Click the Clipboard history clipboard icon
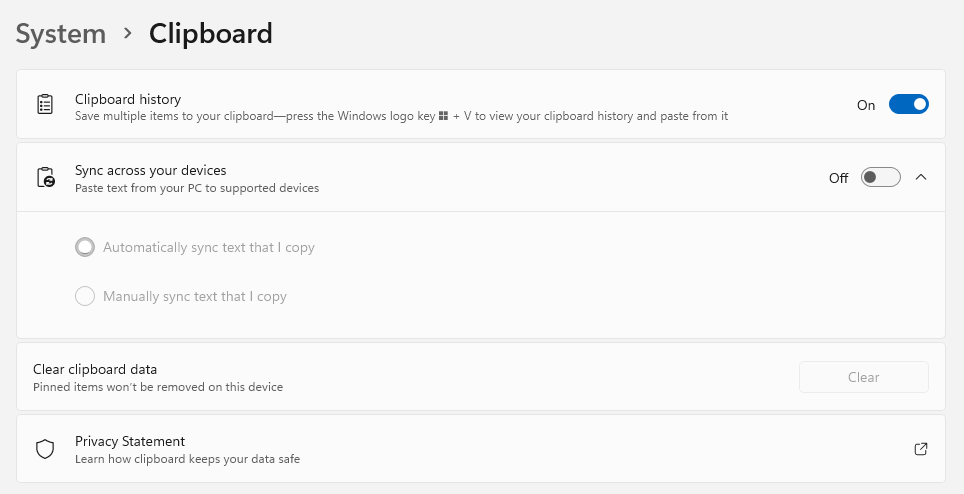The width and height of the screenshot is (964, 494). click(x=45, y=104)
